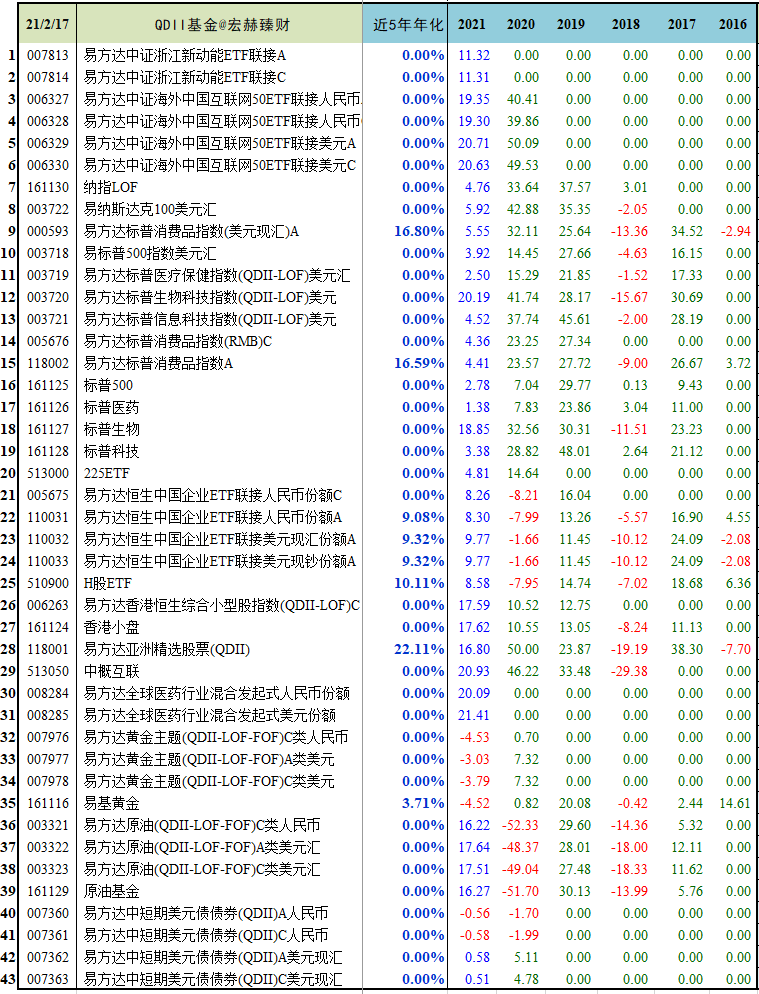Viewport: 759px width, 994px height.
Task: Click the 50.09 value for 2020
Action: pyautogui.click(x=522, y=143)
